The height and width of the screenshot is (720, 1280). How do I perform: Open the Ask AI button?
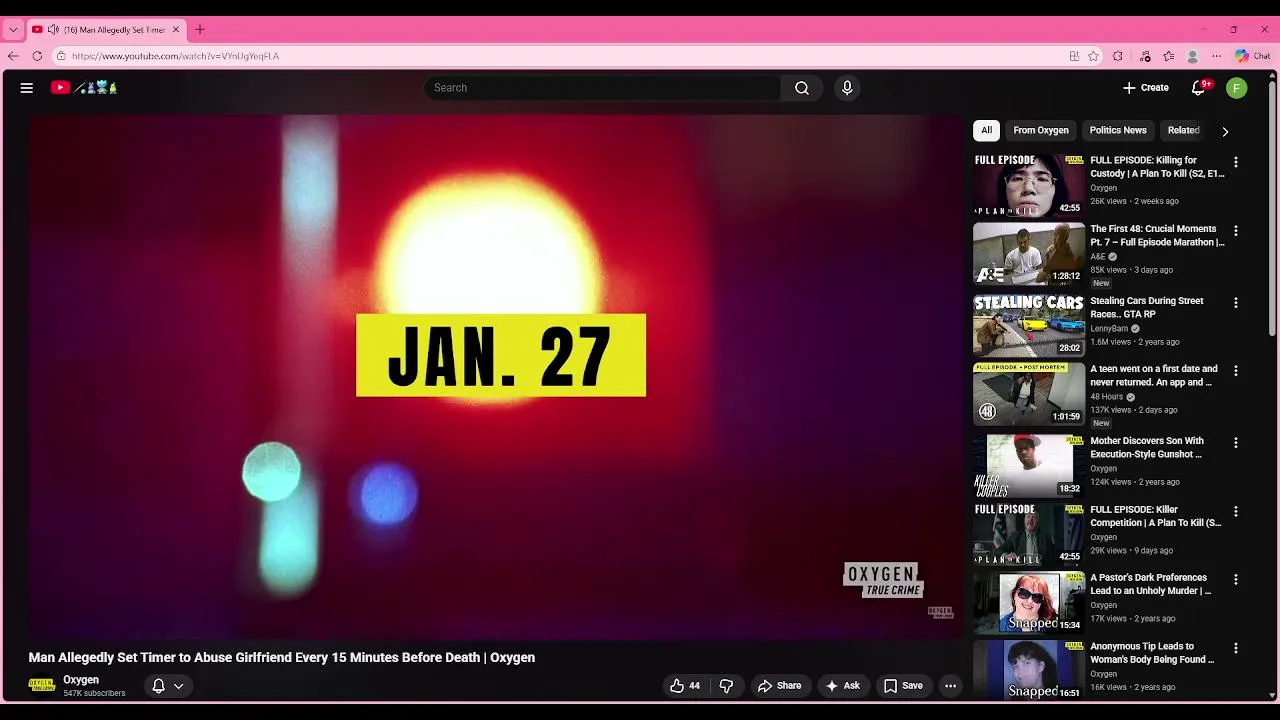point(842,686)
